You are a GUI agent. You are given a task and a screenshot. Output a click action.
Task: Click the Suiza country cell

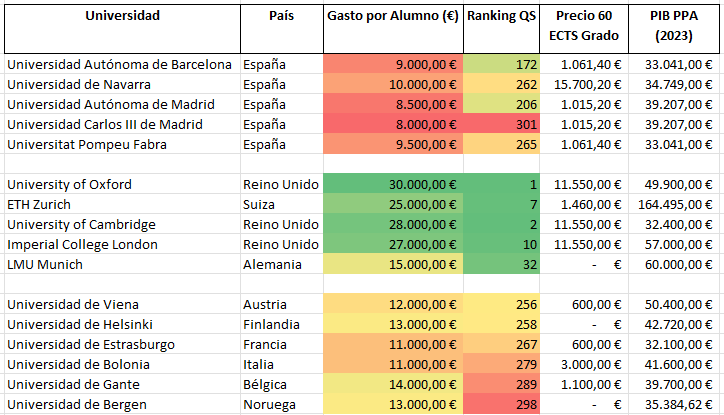(x=282, y=204)
